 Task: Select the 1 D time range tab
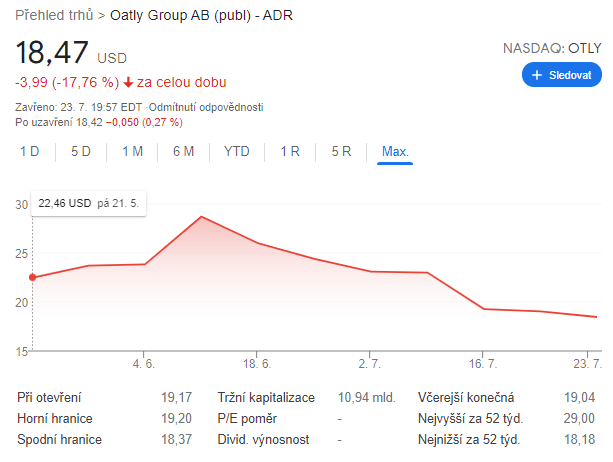pos(29,152)
